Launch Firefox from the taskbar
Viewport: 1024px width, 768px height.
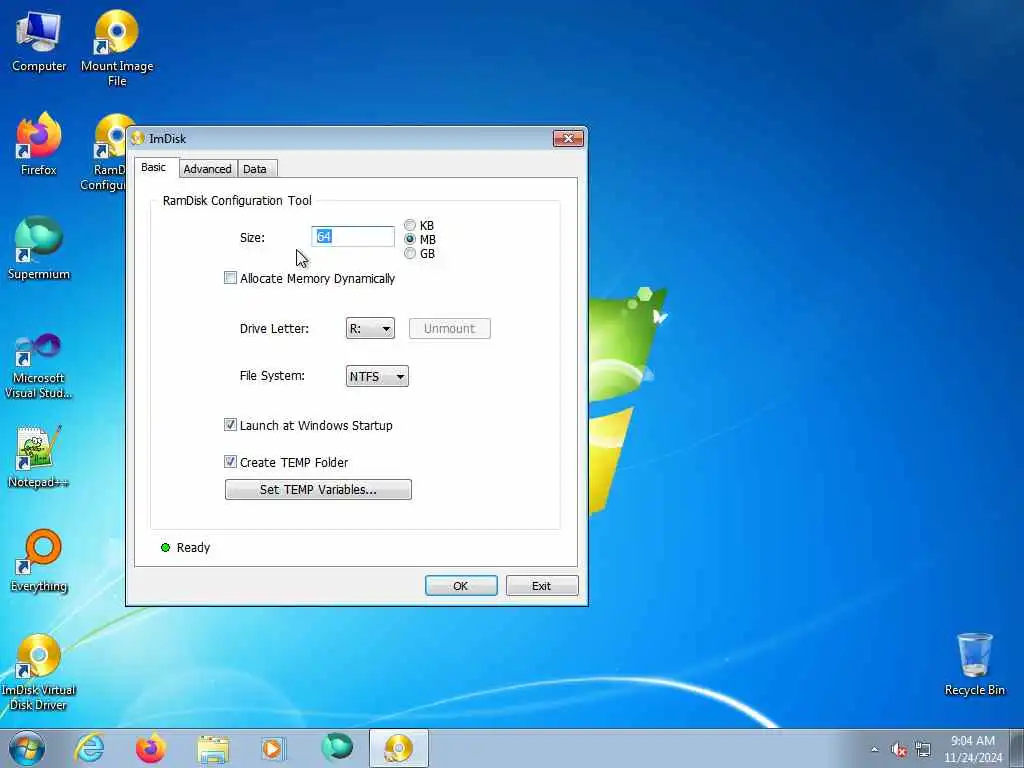[x=150, y=748]
